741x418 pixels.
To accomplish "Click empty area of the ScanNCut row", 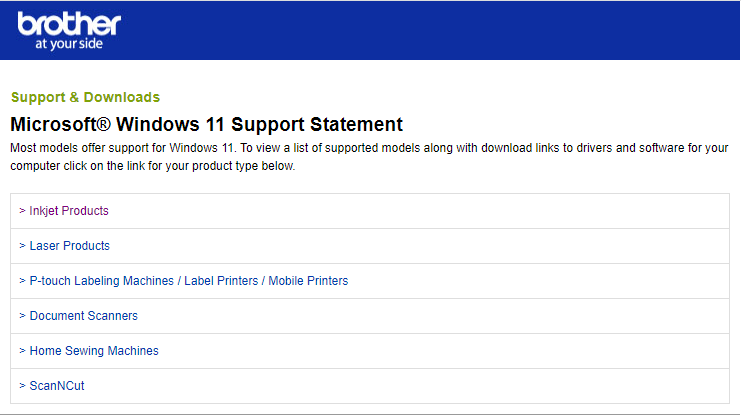I will point(406,386).
